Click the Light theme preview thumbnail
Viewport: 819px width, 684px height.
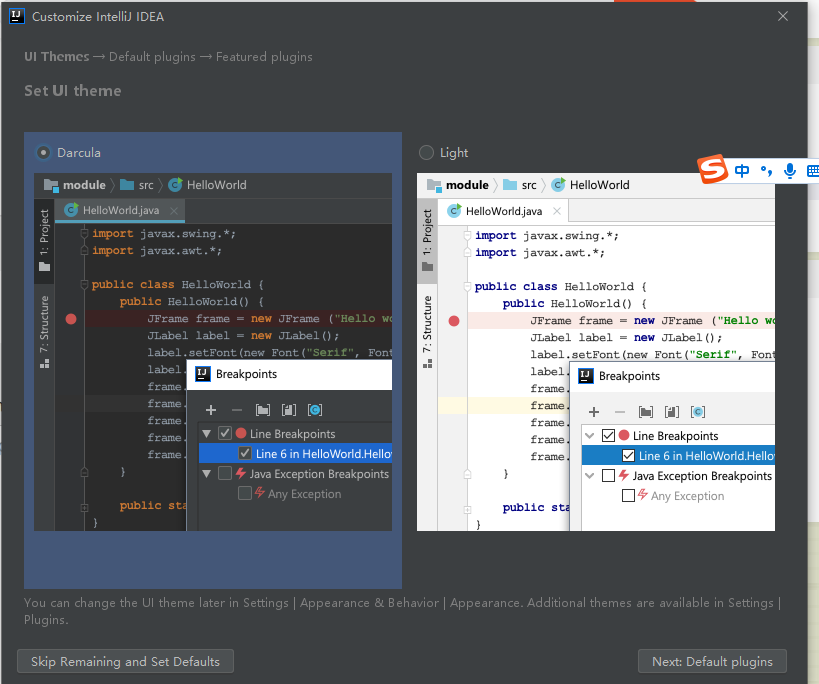pos(596,352)
